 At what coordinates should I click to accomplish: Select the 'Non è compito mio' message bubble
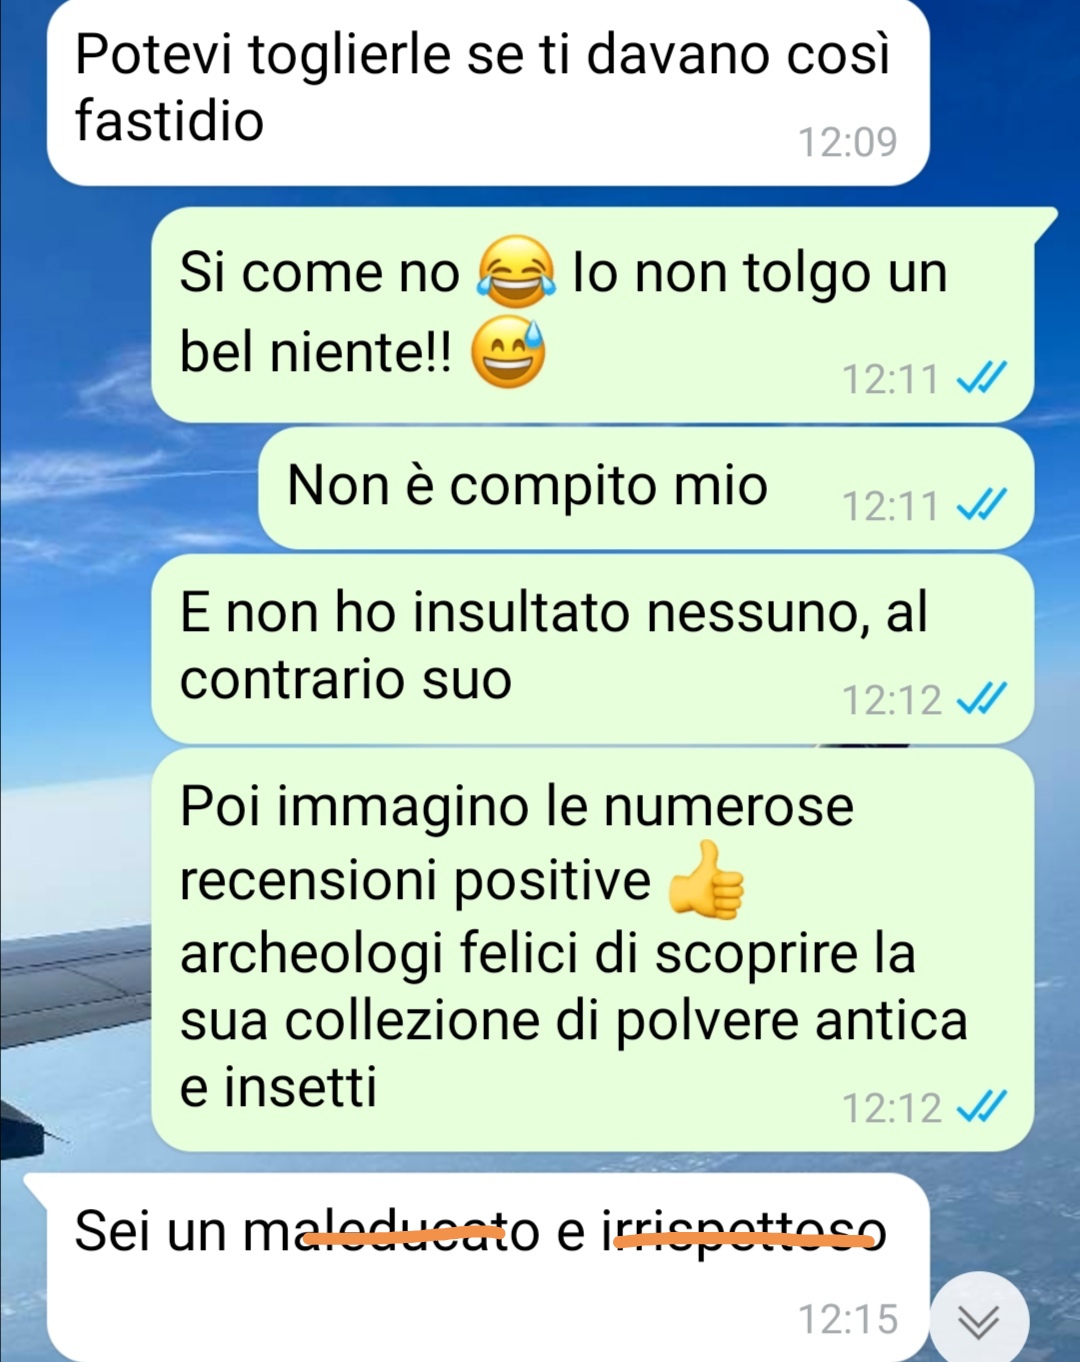[x=646, y=488]
